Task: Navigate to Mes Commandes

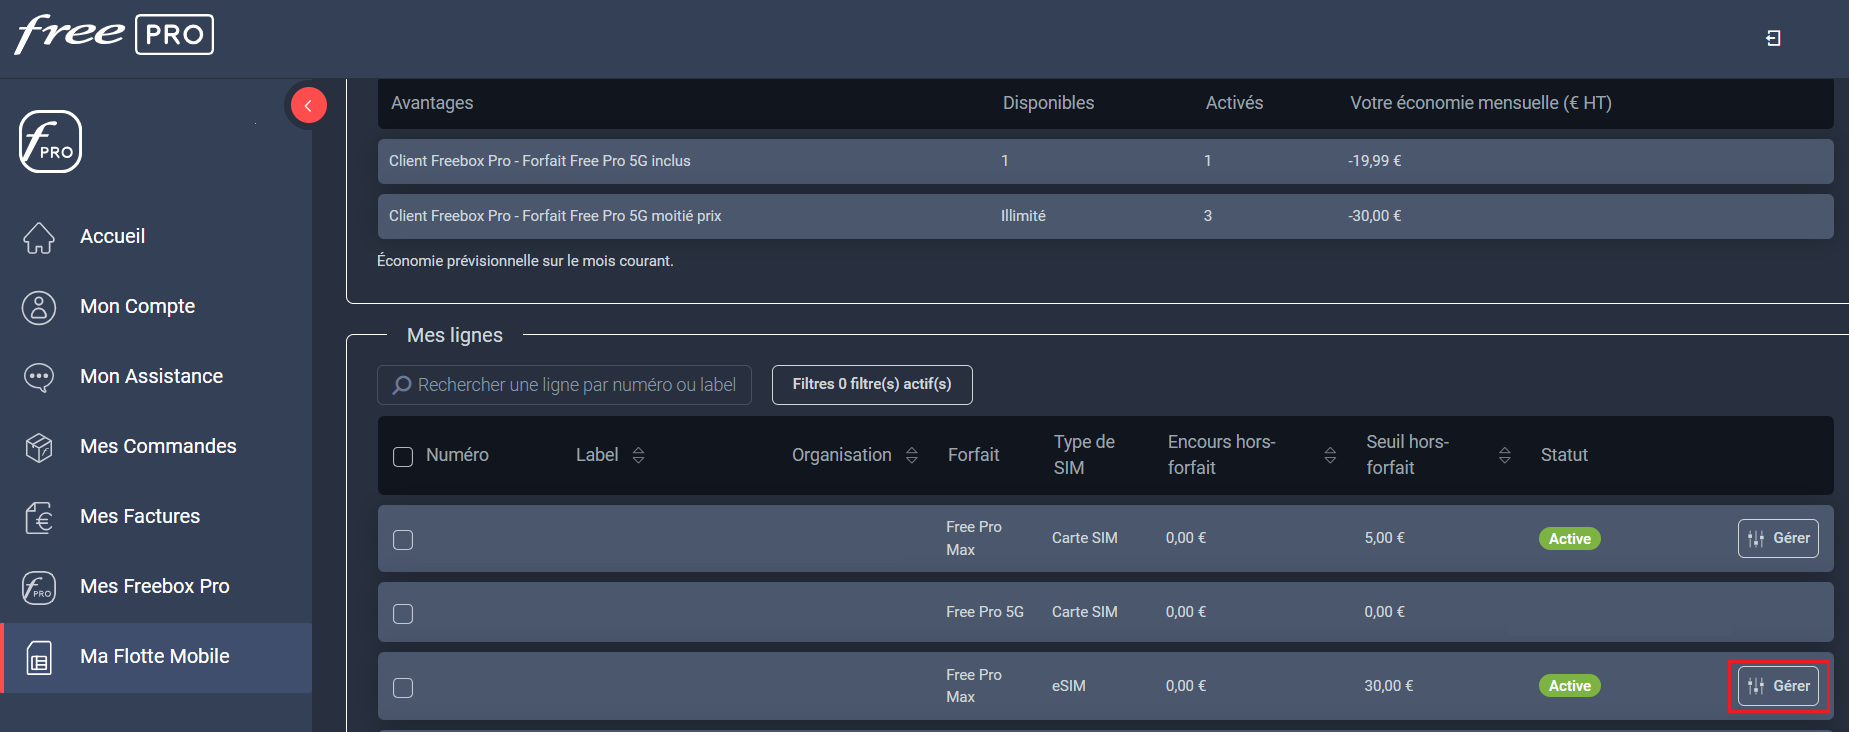Action: tap(158, 446)
